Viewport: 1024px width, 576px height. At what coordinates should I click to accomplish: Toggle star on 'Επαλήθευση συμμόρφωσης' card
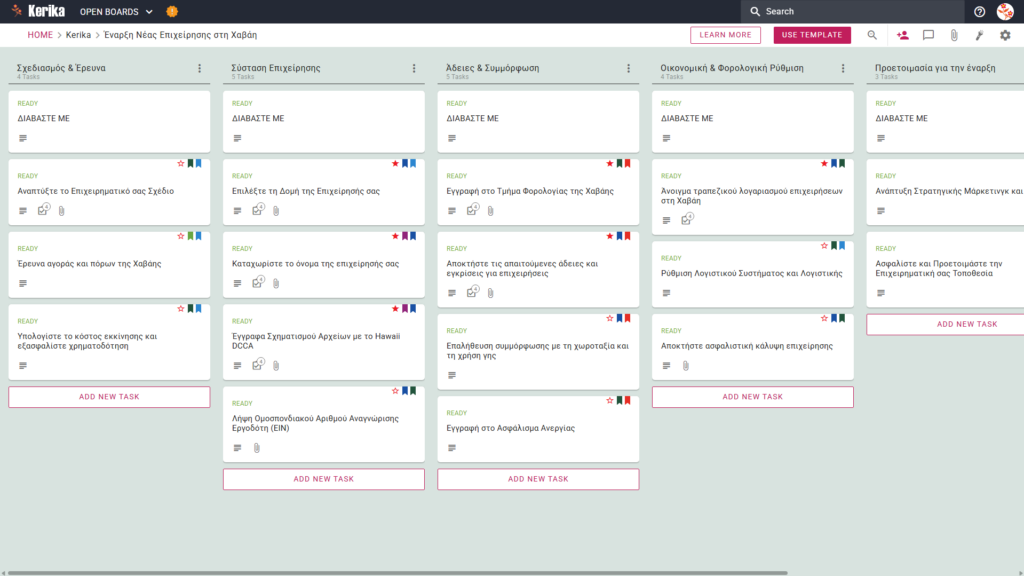(x=610, y=318)
